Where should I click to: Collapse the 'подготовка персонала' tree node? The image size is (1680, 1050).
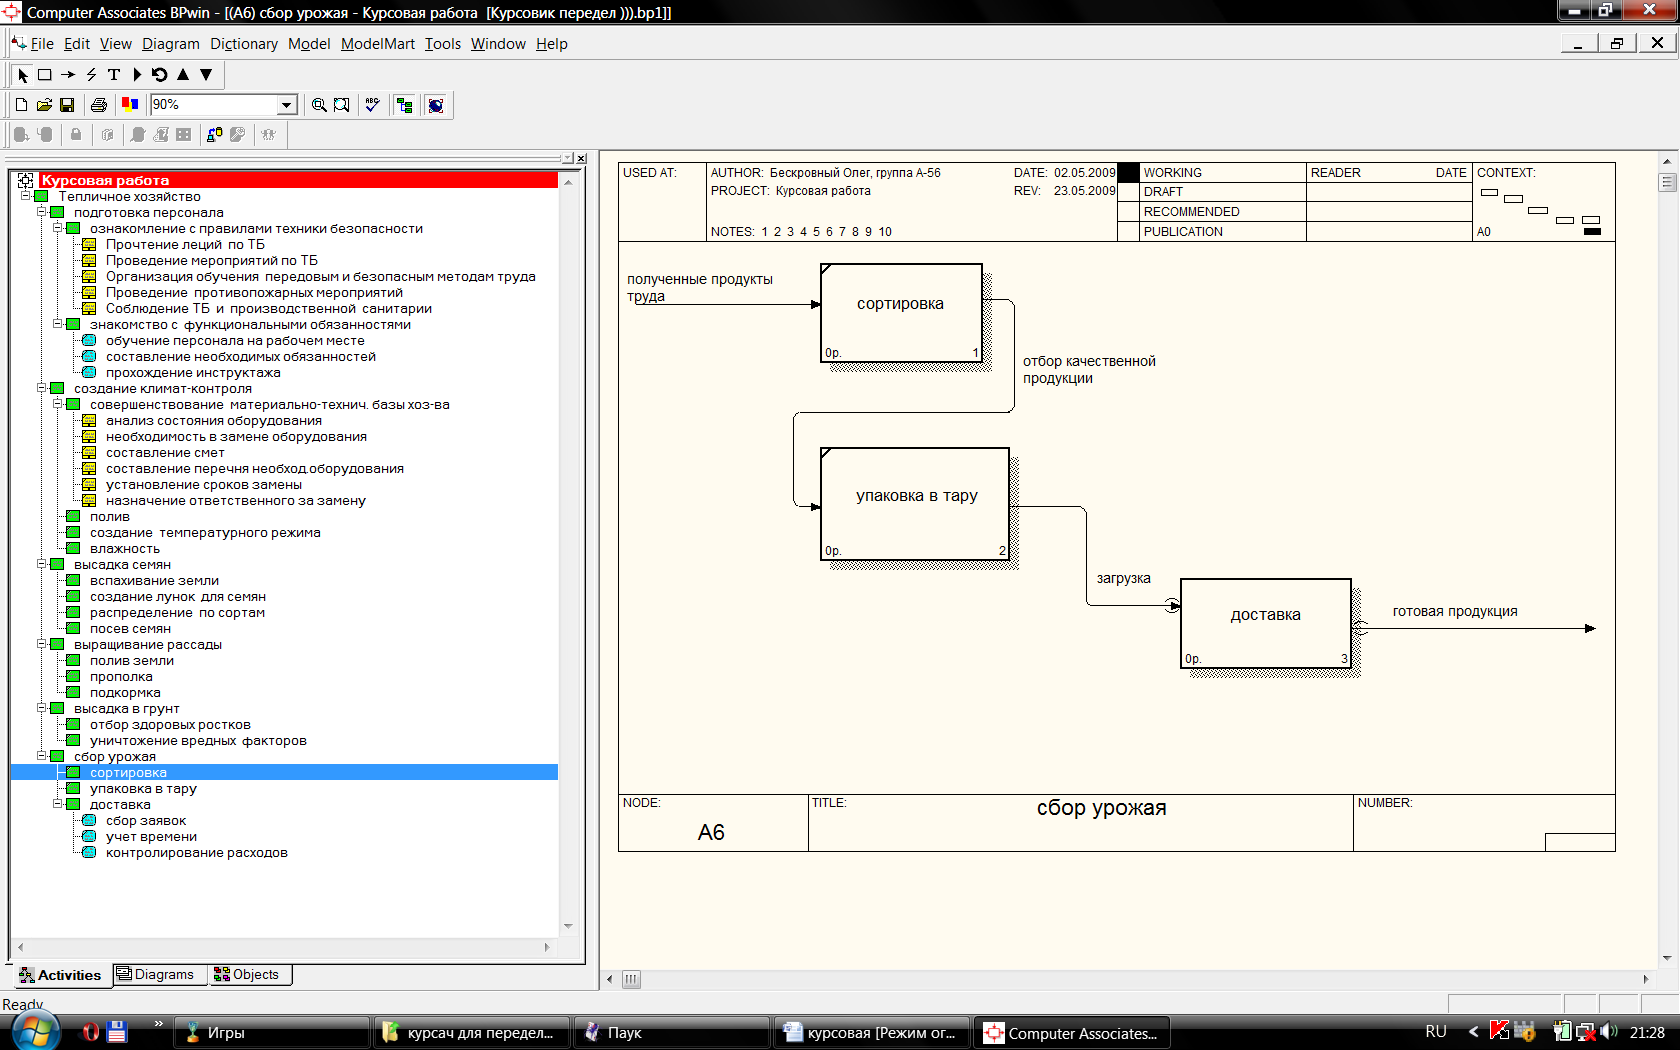(42, 212)
